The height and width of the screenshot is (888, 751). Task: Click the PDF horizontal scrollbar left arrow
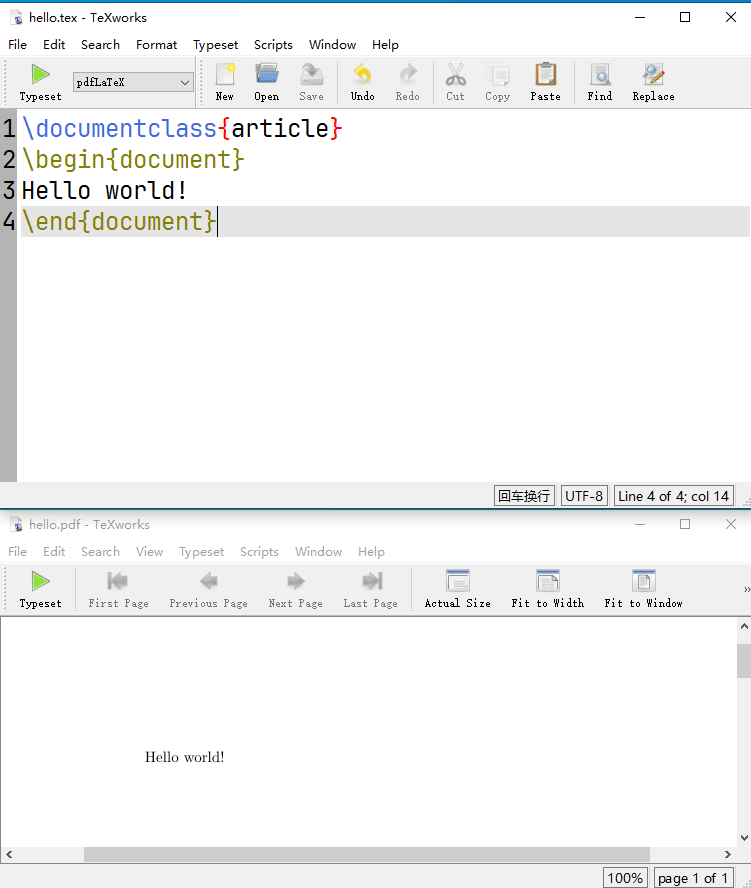[x=9, y=854]
